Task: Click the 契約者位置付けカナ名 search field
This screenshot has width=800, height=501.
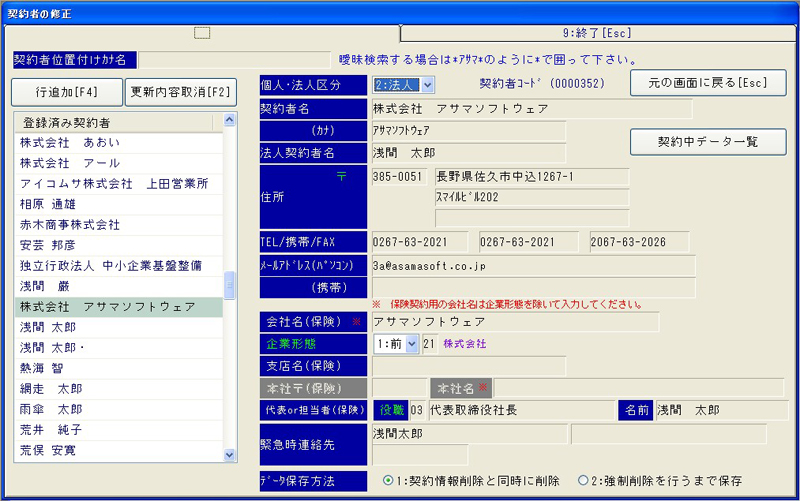Action: click(233, 60)
